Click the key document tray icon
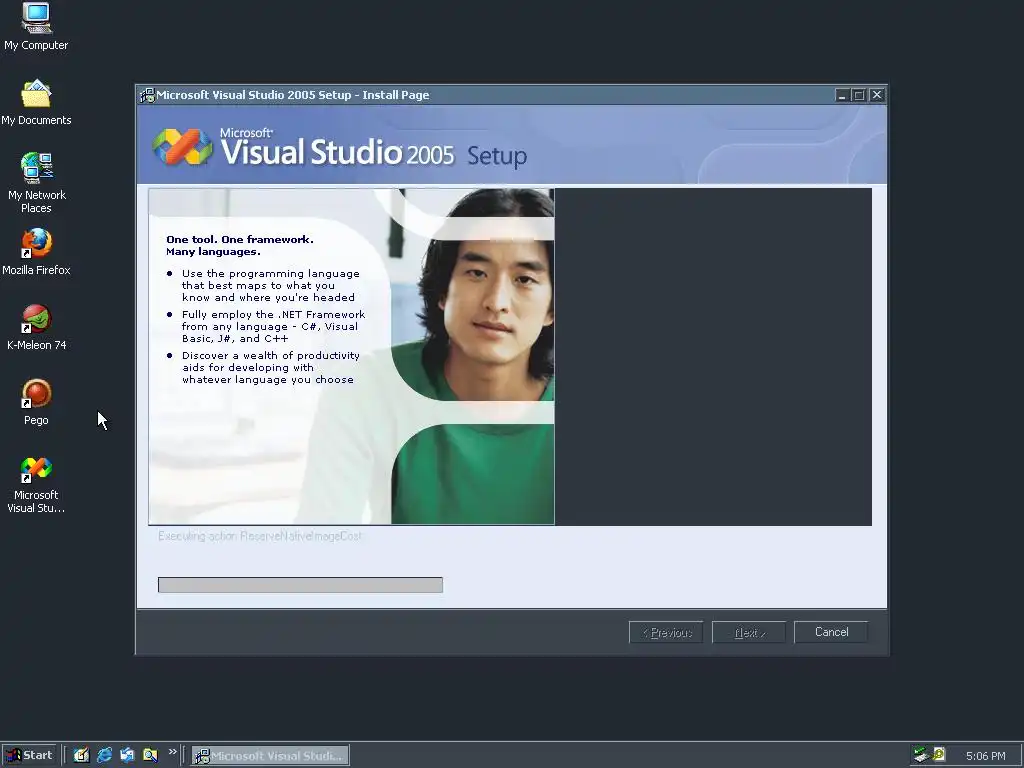The image size is (1024, 768). [x=939, y=754]
